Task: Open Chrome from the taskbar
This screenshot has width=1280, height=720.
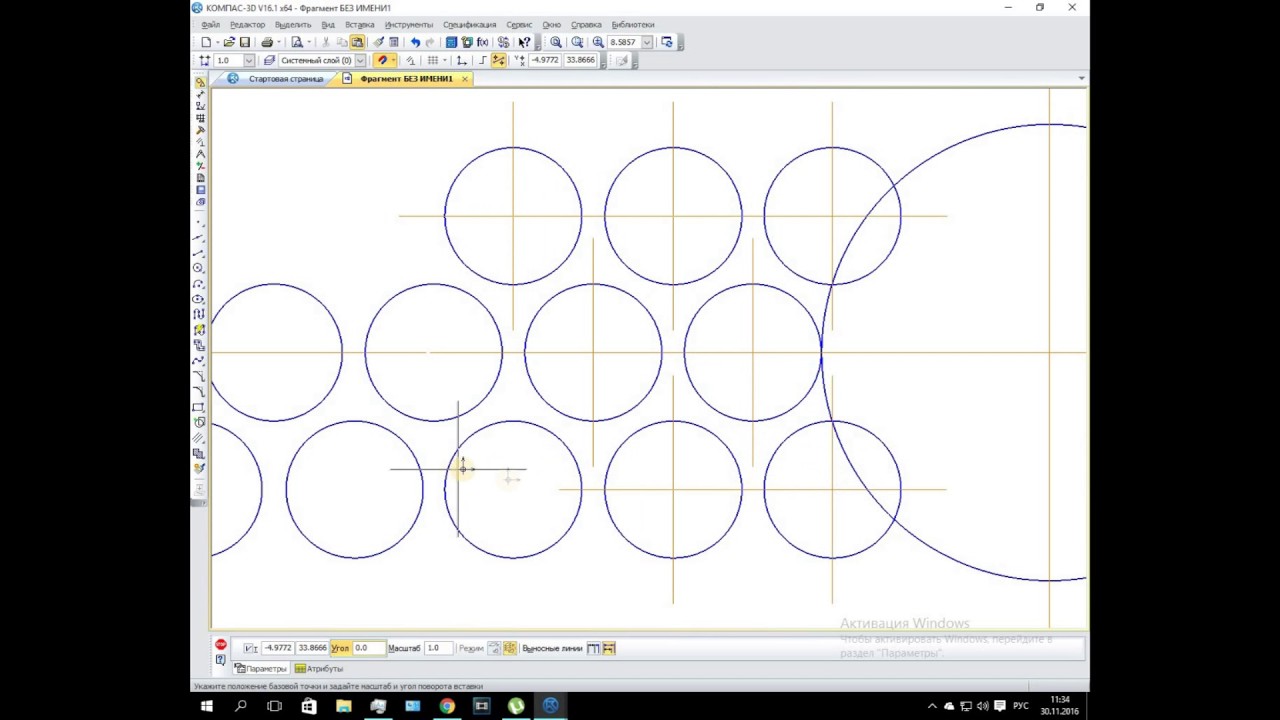Action: tap(447, 706)
